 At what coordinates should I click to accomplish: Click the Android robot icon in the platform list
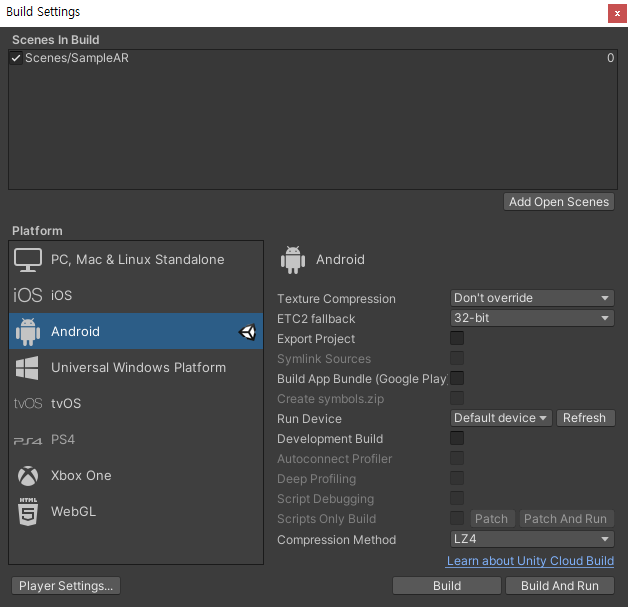[28, 332]
